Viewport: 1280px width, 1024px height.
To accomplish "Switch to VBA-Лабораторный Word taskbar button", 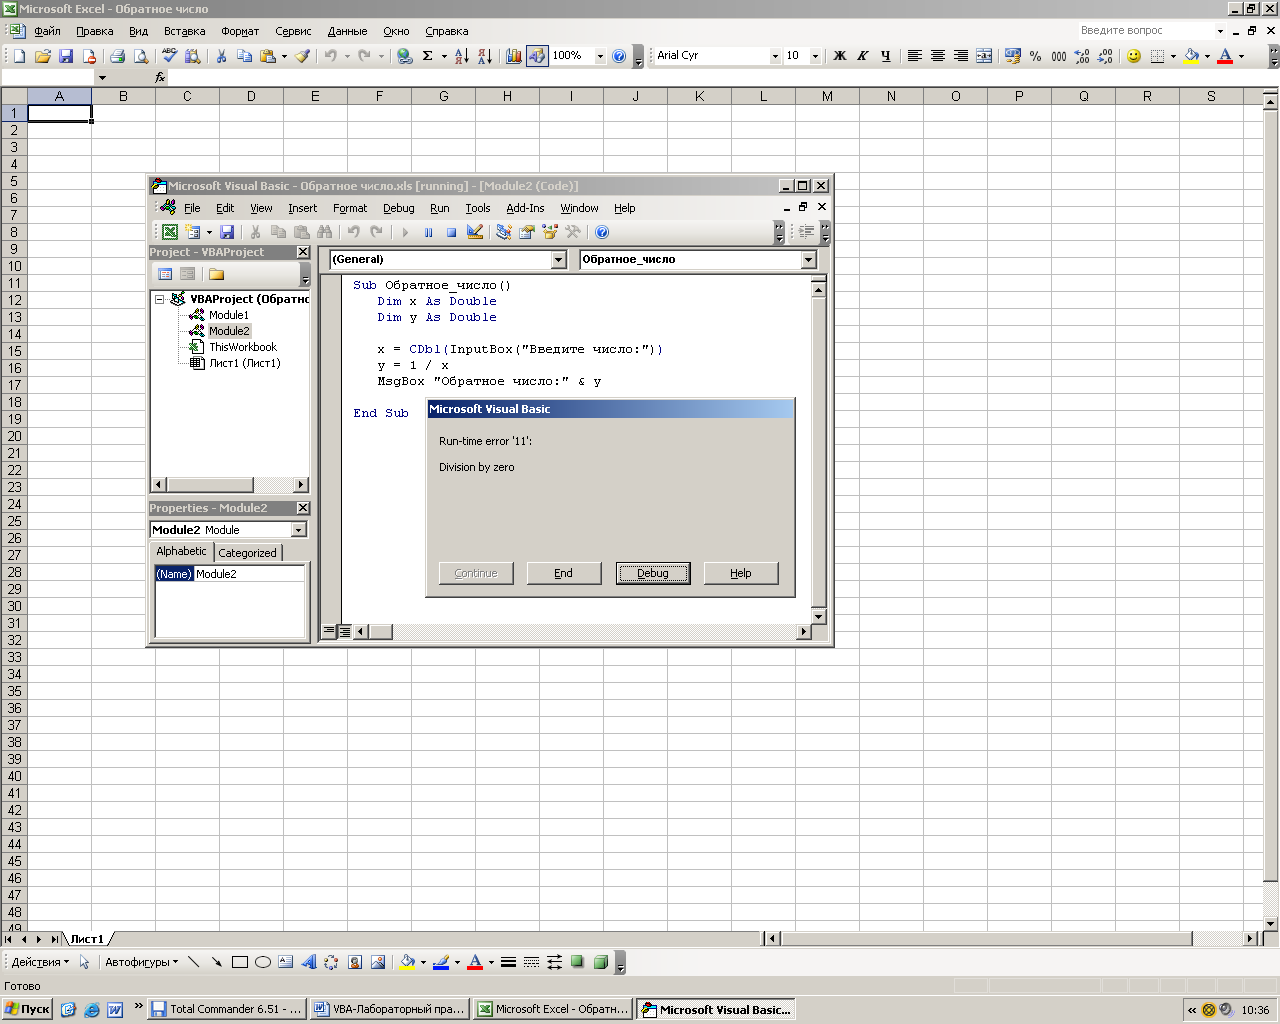I will click(x=390, y=1009).
